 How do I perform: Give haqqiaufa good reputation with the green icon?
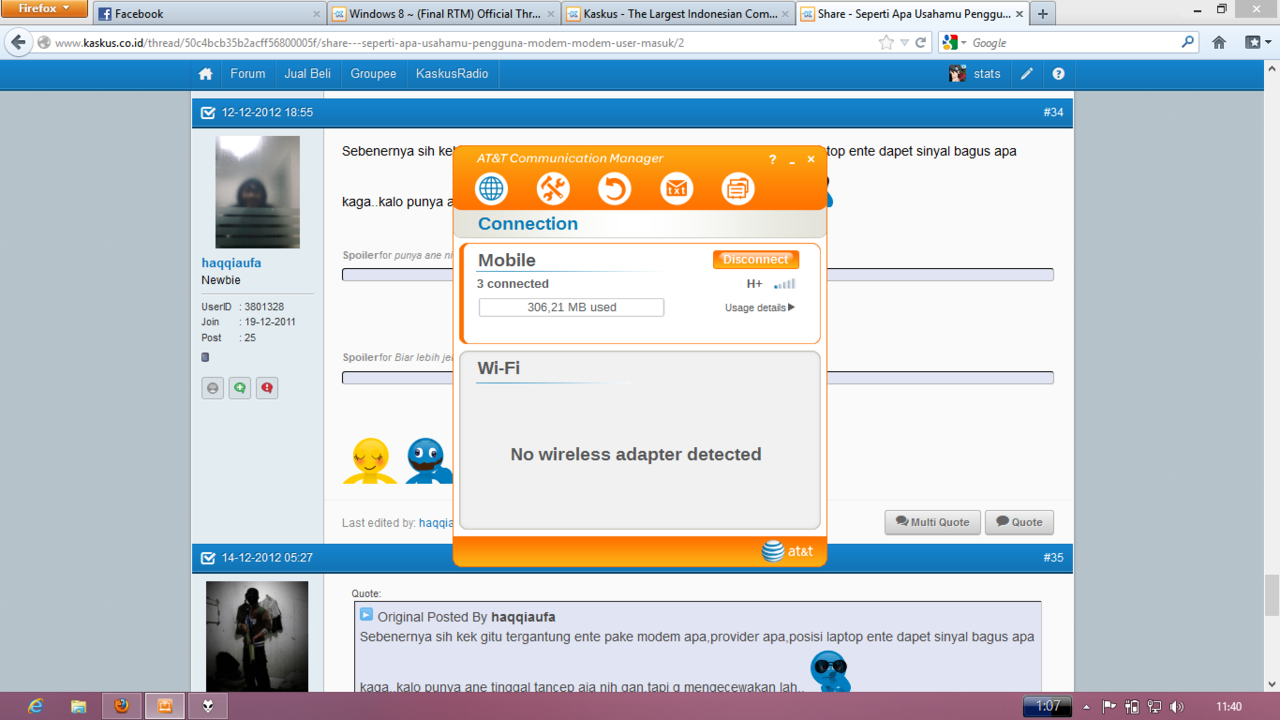point(240,388)
